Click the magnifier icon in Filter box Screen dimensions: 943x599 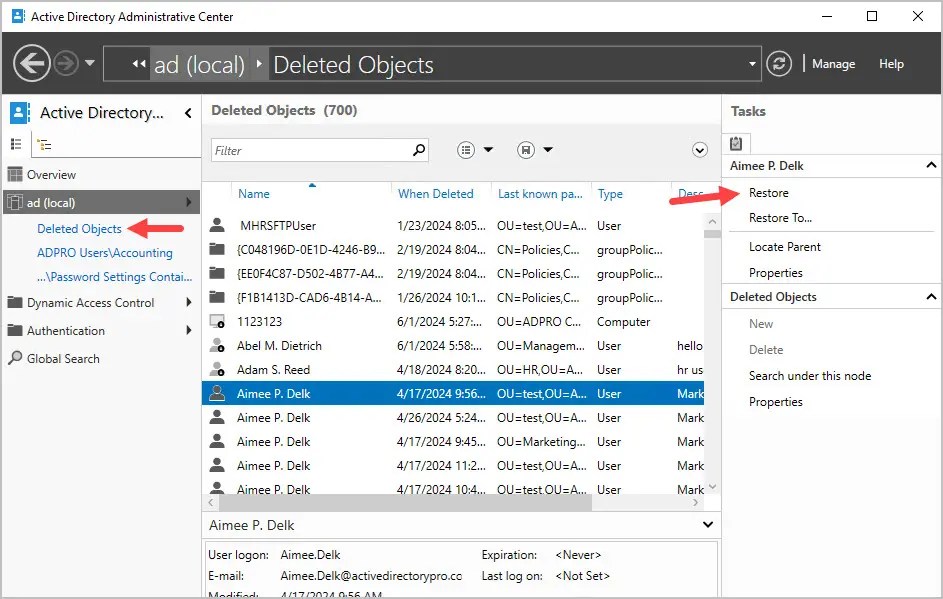419,150
